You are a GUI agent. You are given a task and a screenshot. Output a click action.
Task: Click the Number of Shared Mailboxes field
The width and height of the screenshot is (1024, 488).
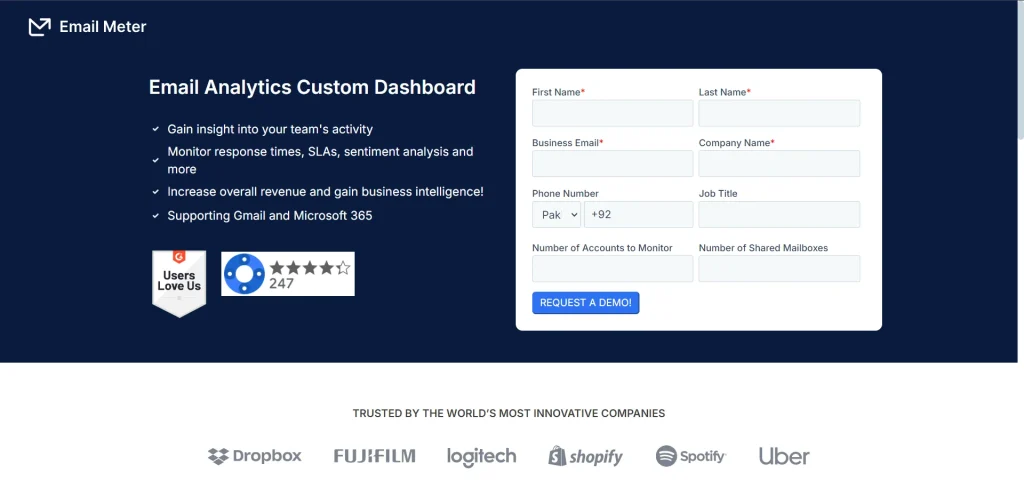coord(779,268)
